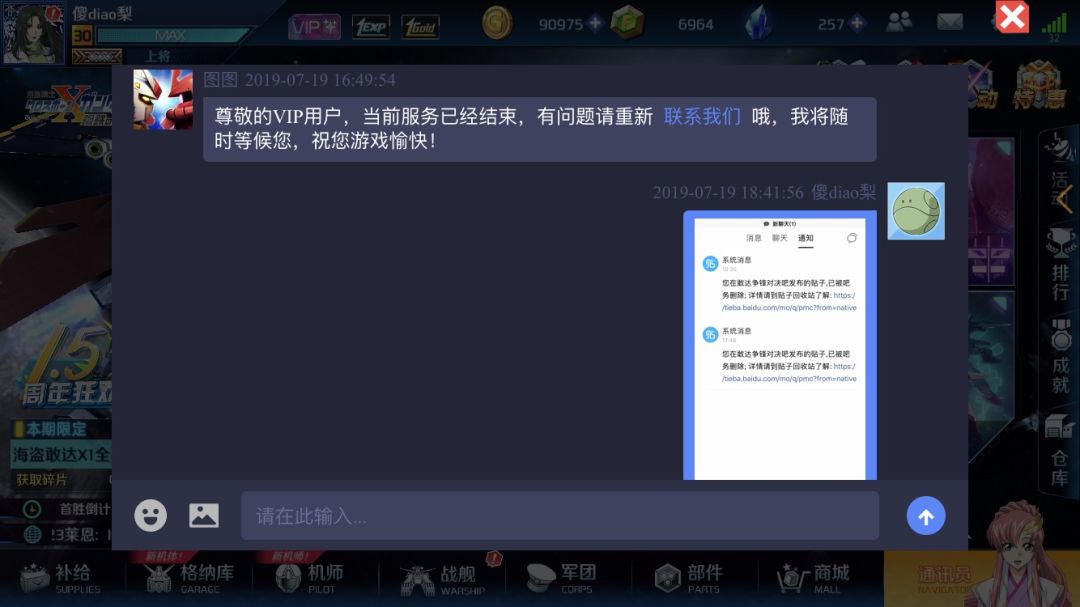Viewport: 1080px width, 607px height.
Task: Open 获取碎片 fragments button
Action: coord(43,480)
